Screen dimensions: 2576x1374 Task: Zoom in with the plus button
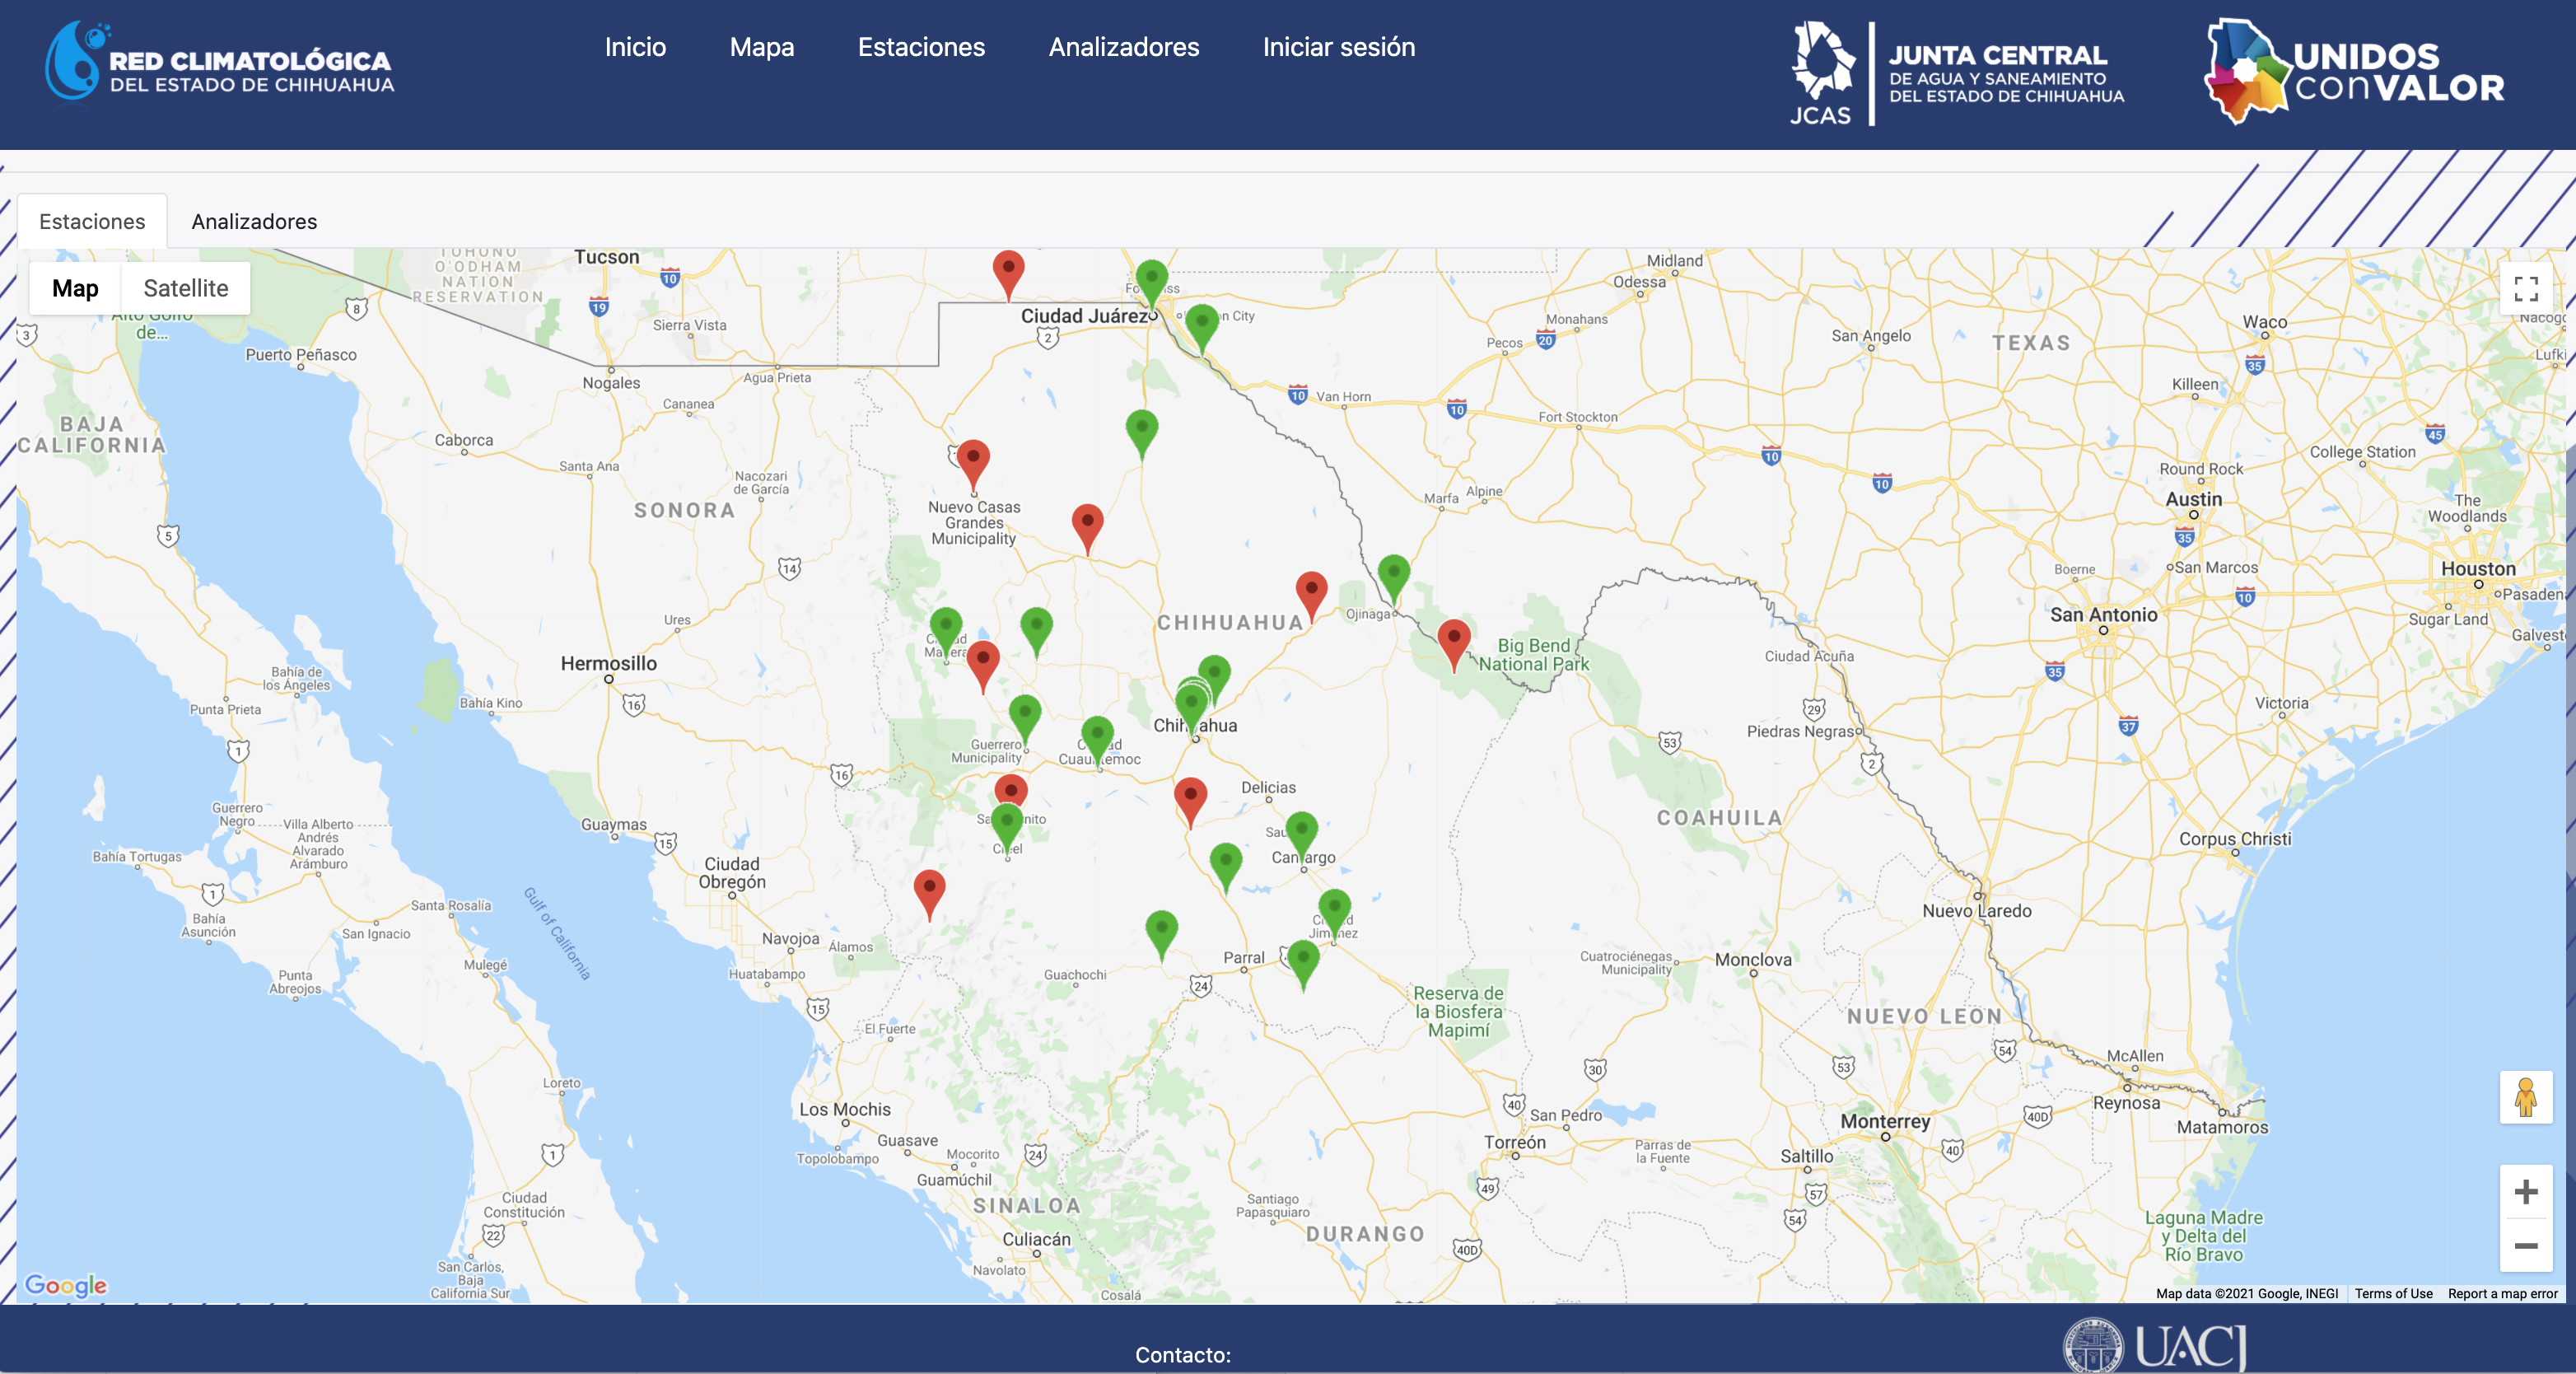pyautogui.click(x=2526, y=1192)
